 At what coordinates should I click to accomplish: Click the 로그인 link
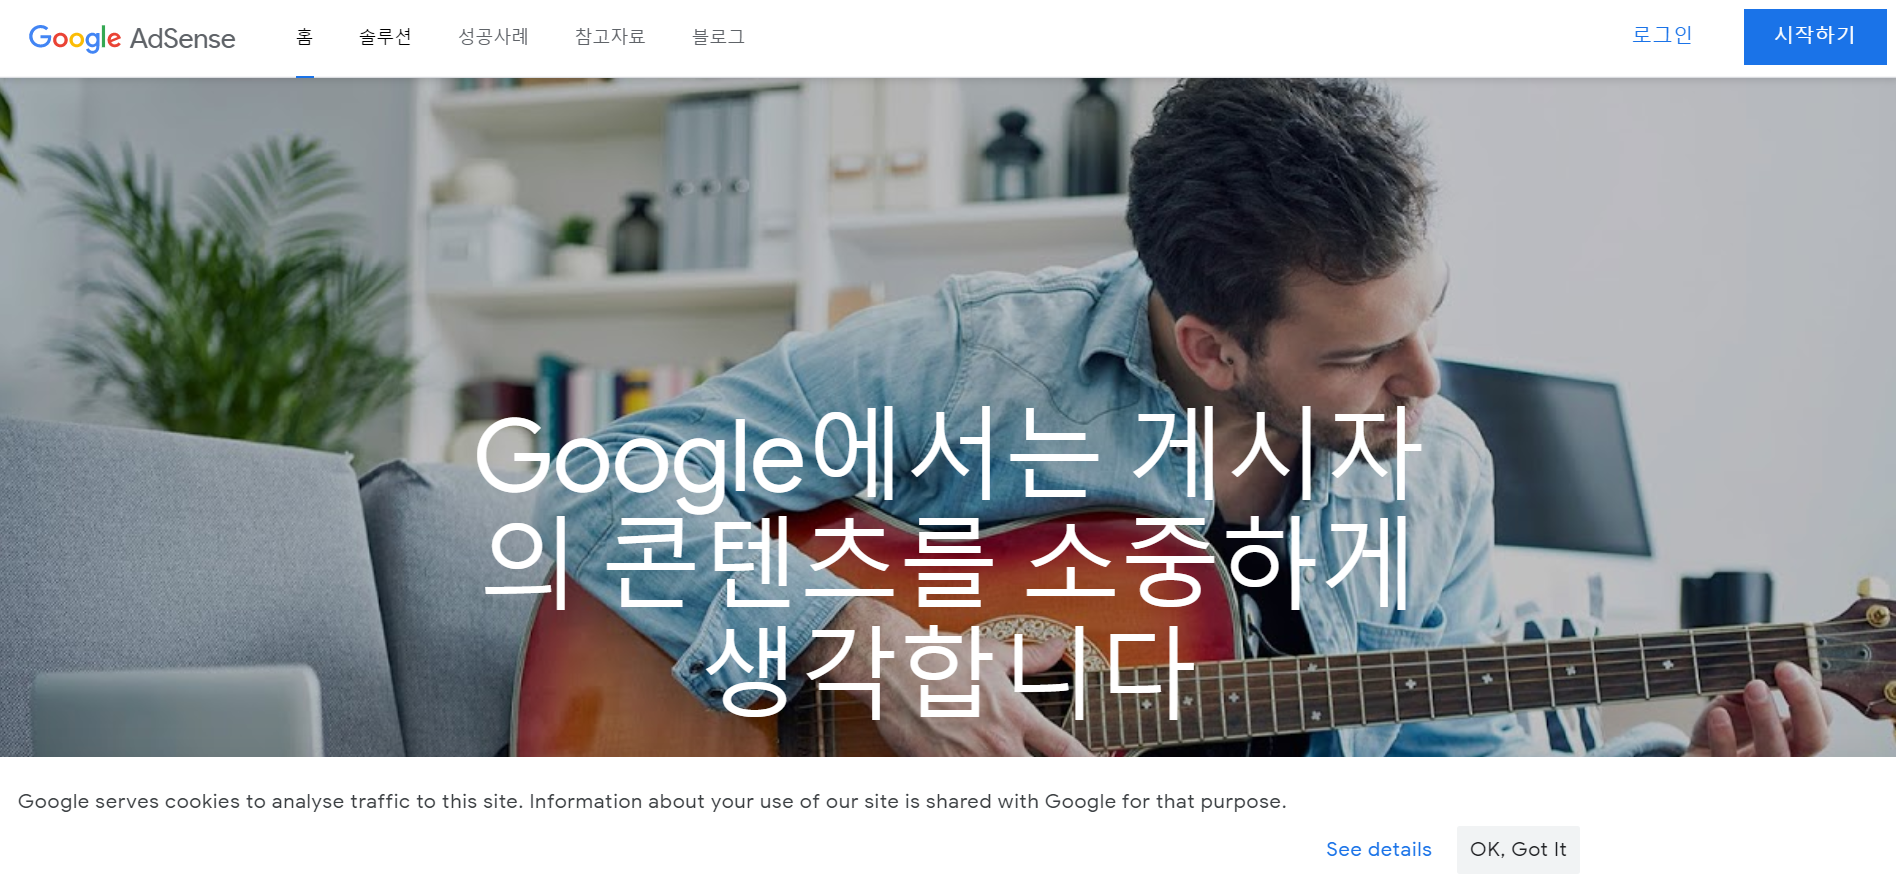(1662, 35)
